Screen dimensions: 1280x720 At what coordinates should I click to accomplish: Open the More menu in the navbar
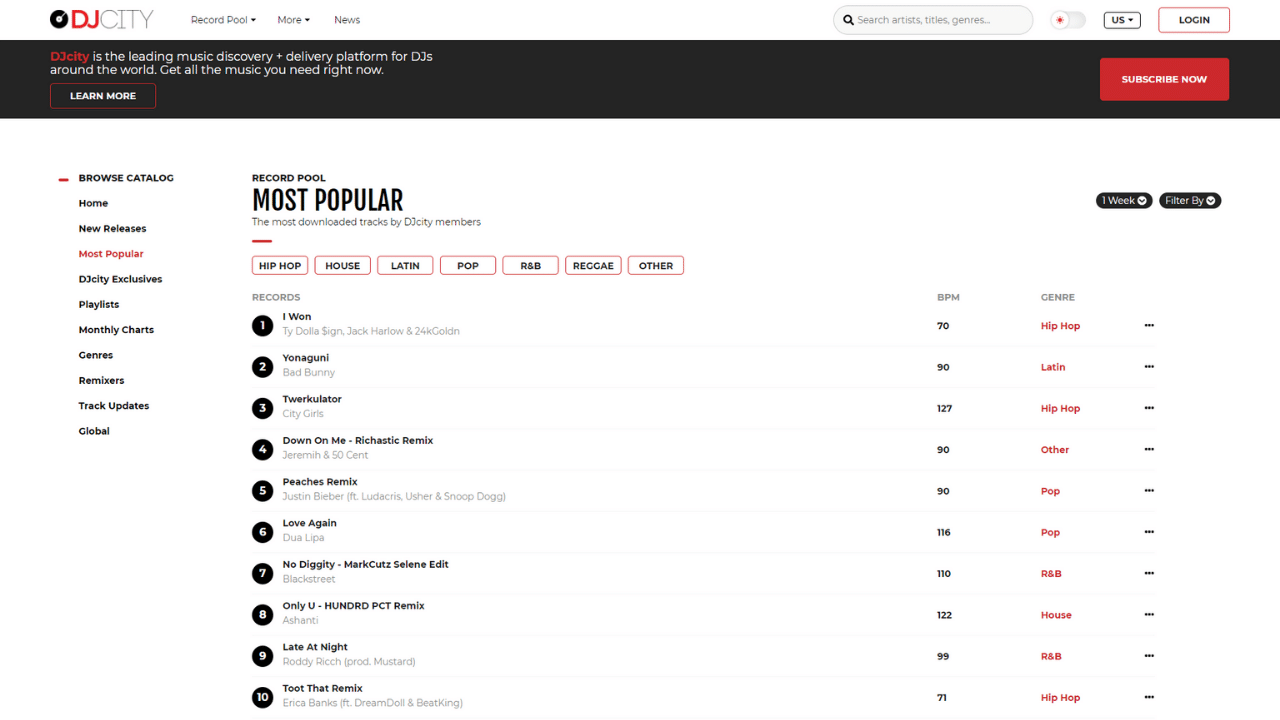[293, 19]
